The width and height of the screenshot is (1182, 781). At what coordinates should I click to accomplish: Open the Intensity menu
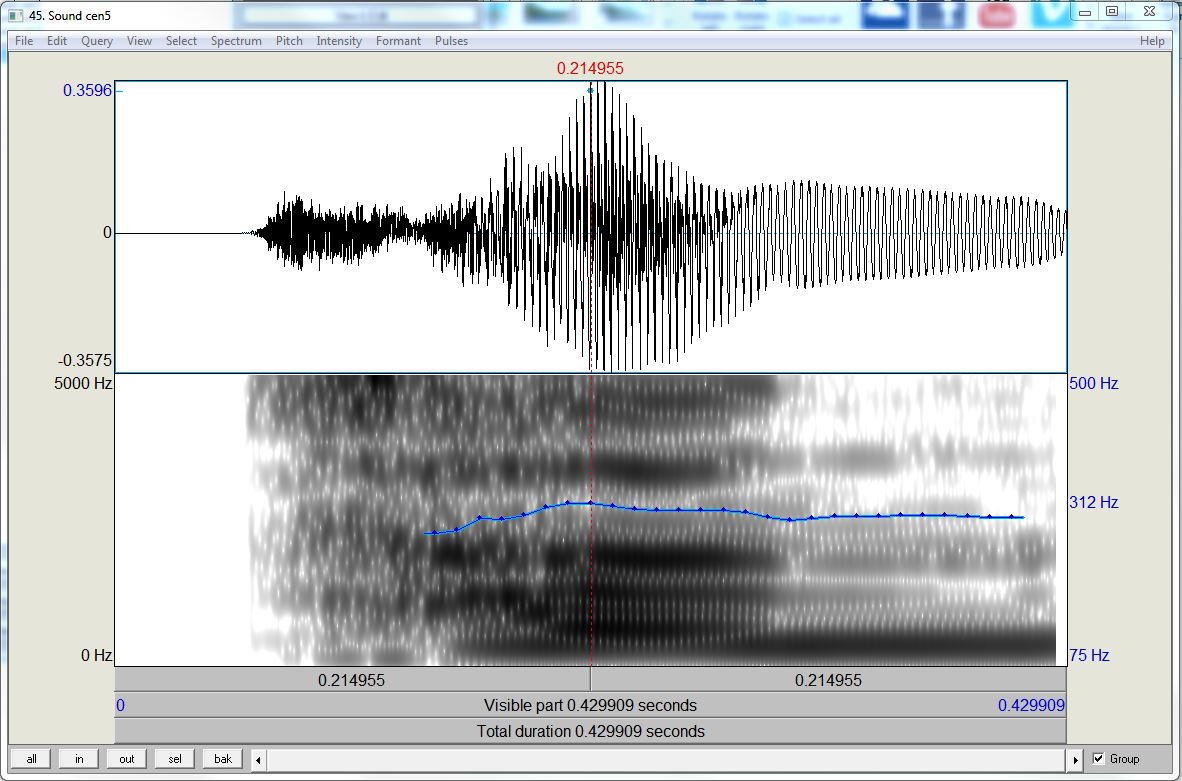(339, 41)
